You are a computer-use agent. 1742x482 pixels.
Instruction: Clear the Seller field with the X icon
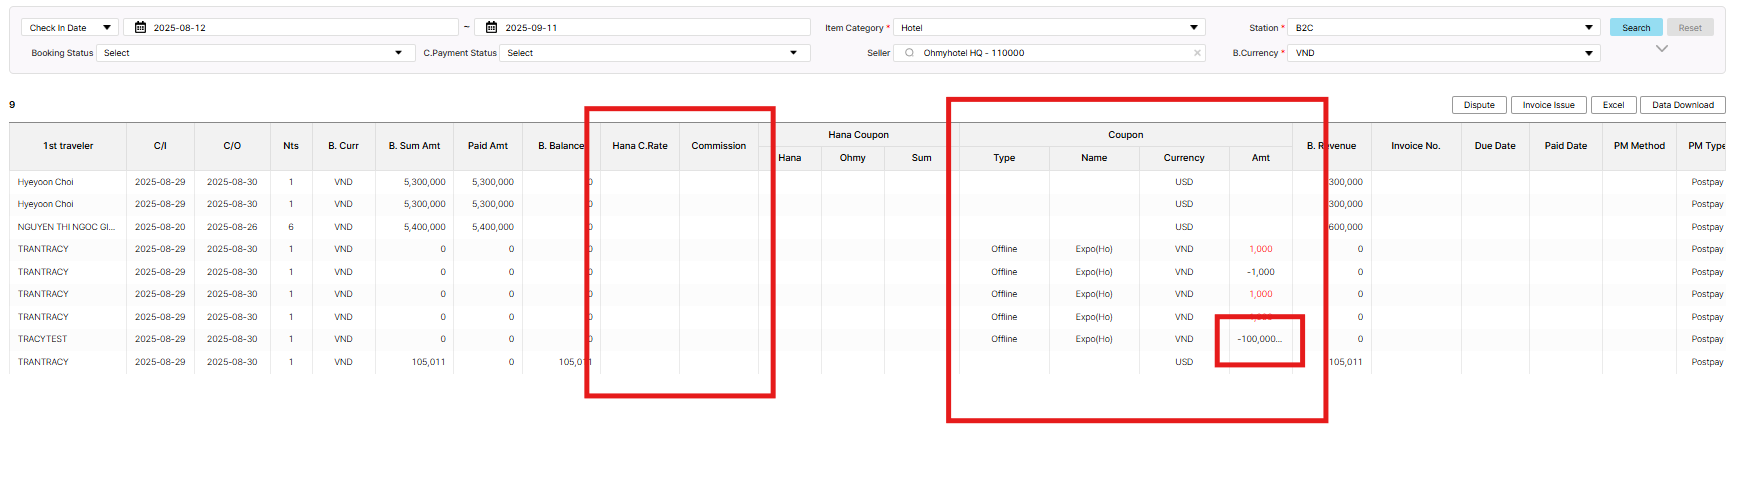(x=1197, y=53)
